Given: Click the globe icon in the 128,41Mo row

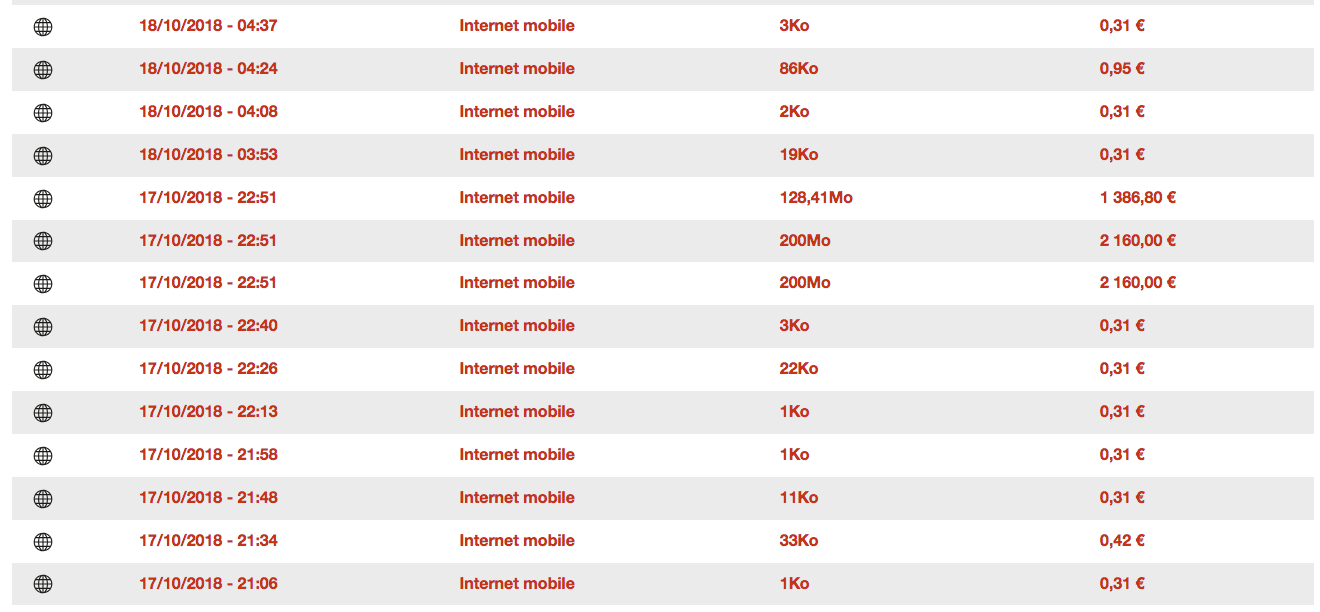Looking at the screenshot, I should pos(43,199).
